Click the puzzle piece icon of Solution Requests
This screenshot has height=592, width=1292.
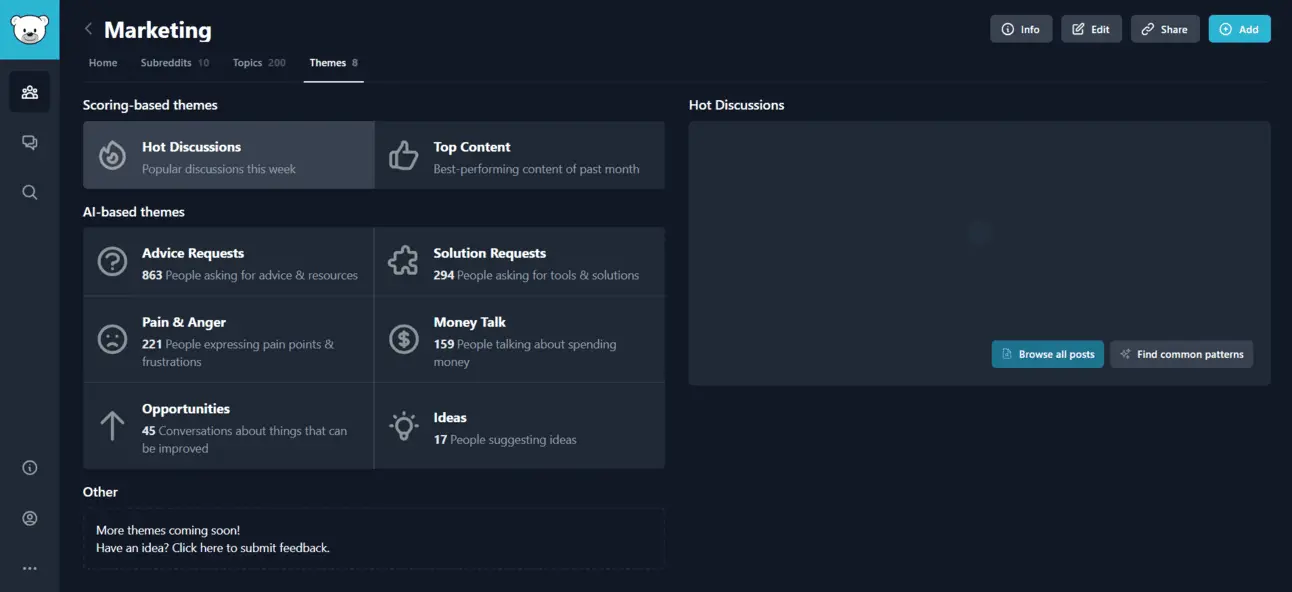(403, 262)
